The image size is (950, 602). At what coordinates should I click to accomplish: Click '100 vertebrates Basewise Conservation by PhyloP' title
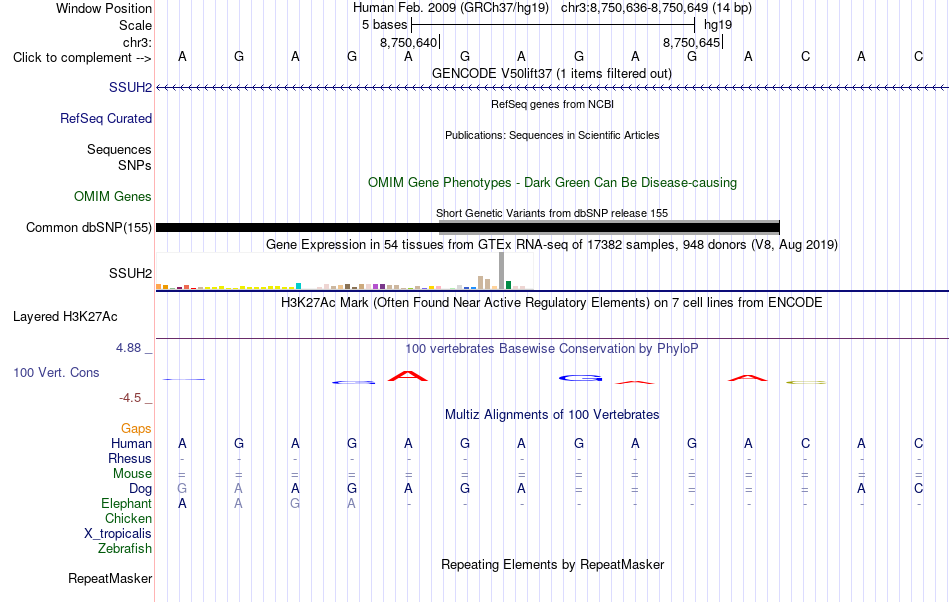point(552,348)
